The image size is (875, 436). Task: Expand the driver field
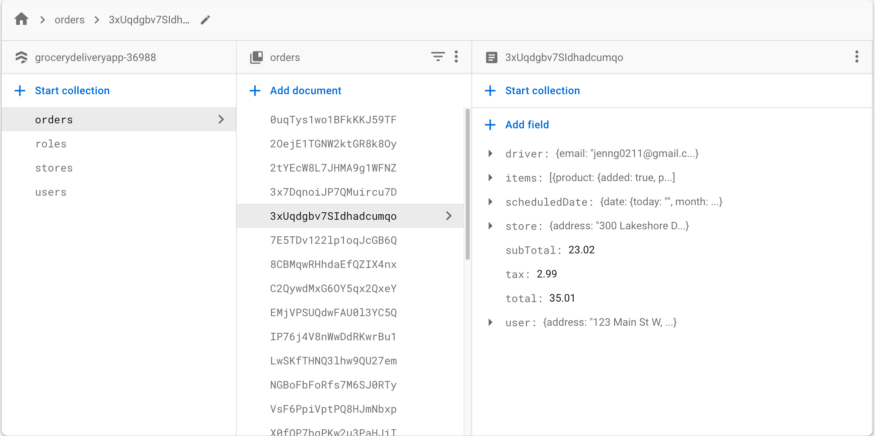tap(491, 154)
